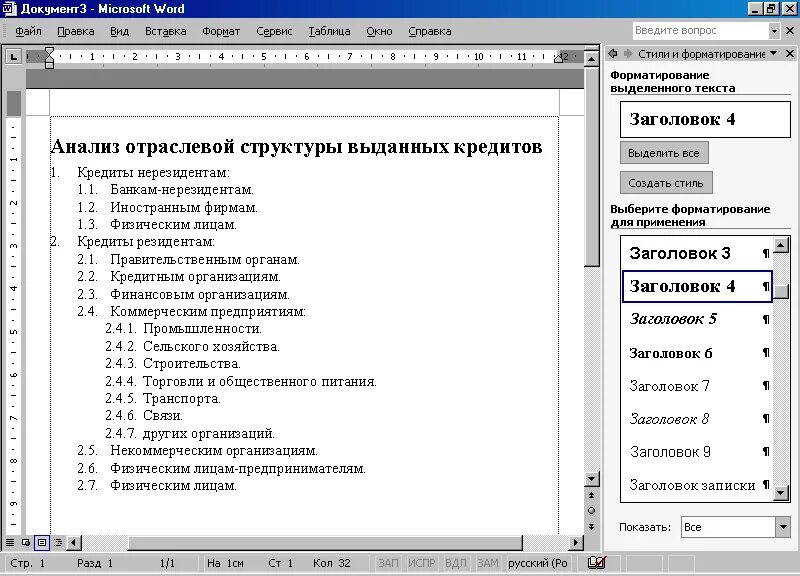This screenshot has height=576, width=800.
Task: Click the русский language status indicator
Action: (538, 563)
